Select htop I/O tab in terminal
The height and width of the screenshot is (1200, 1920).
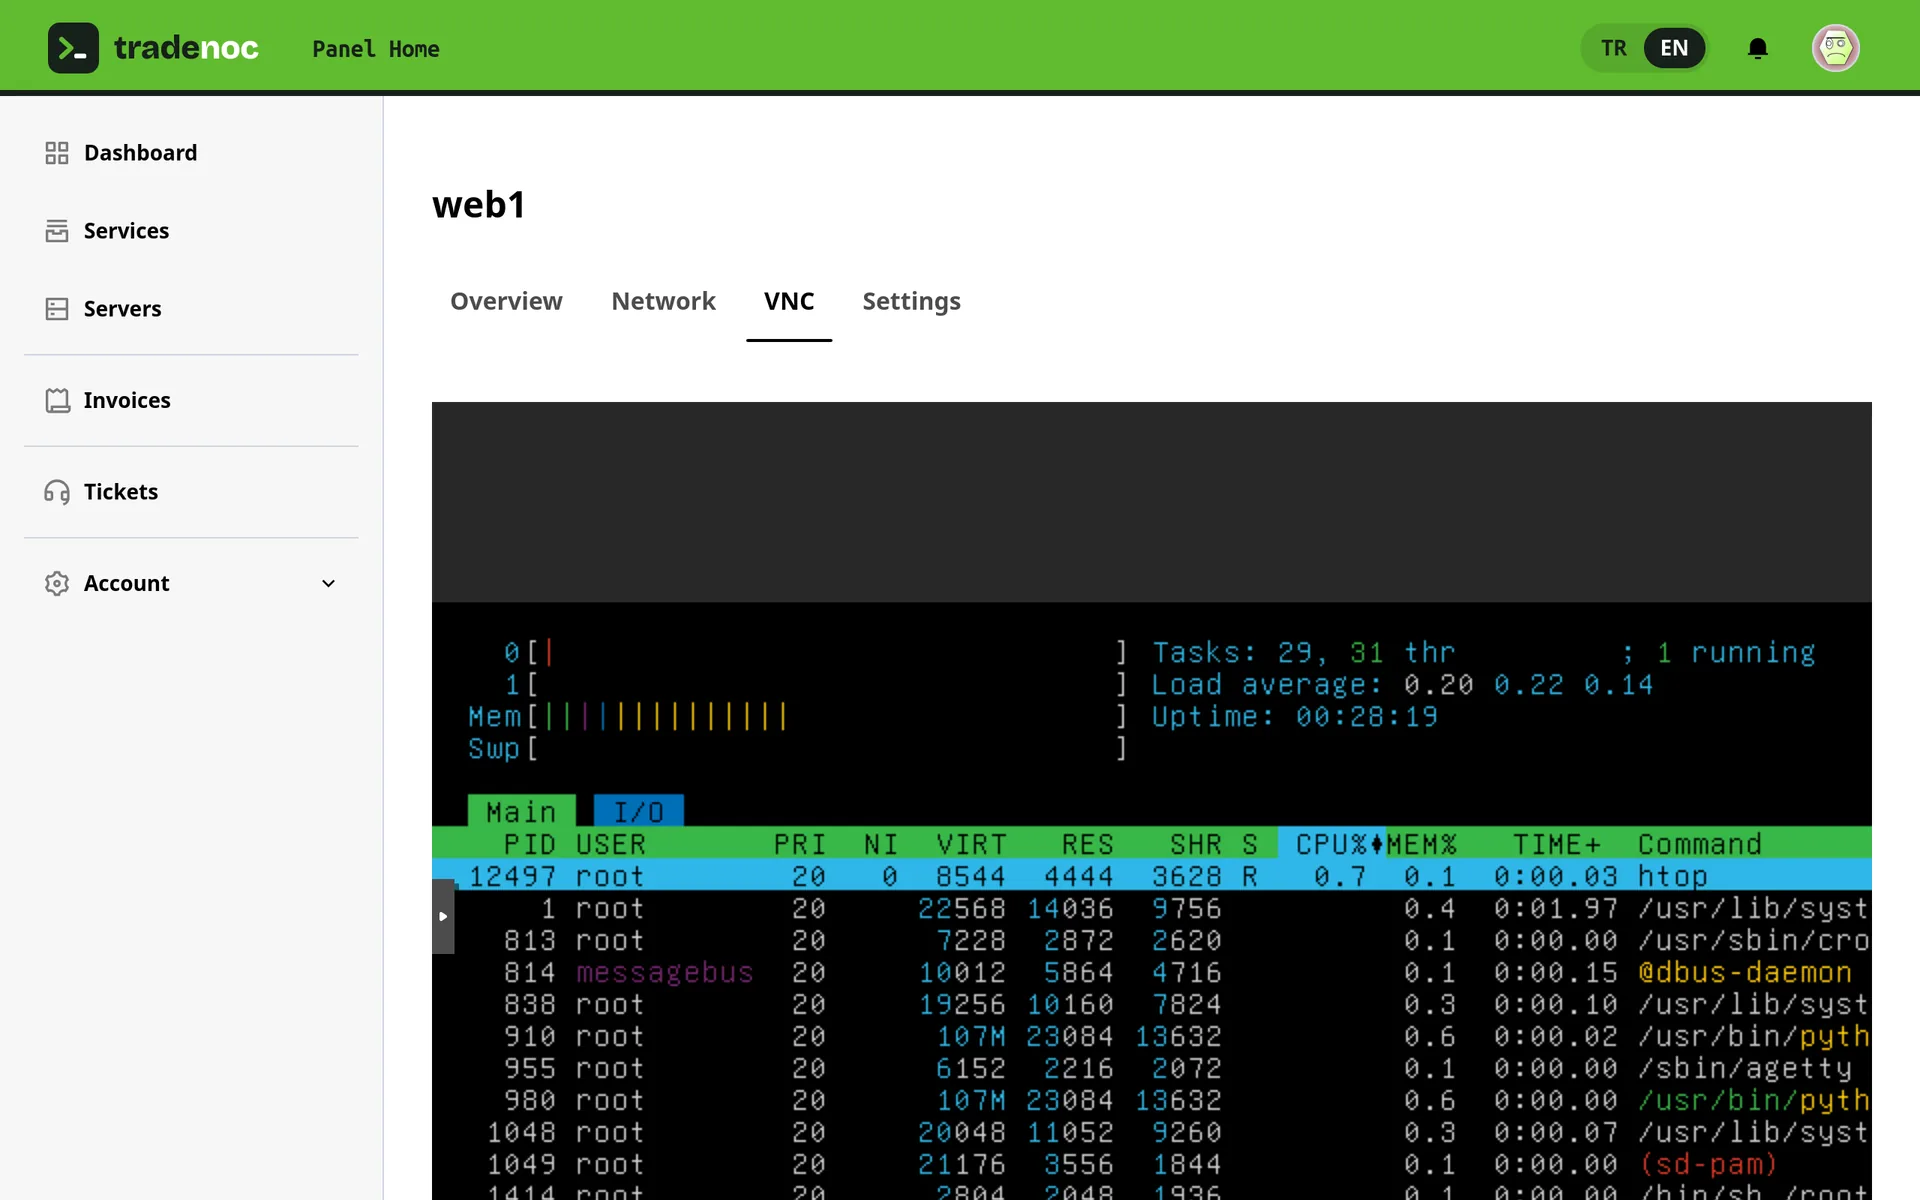tap(638, 811)
